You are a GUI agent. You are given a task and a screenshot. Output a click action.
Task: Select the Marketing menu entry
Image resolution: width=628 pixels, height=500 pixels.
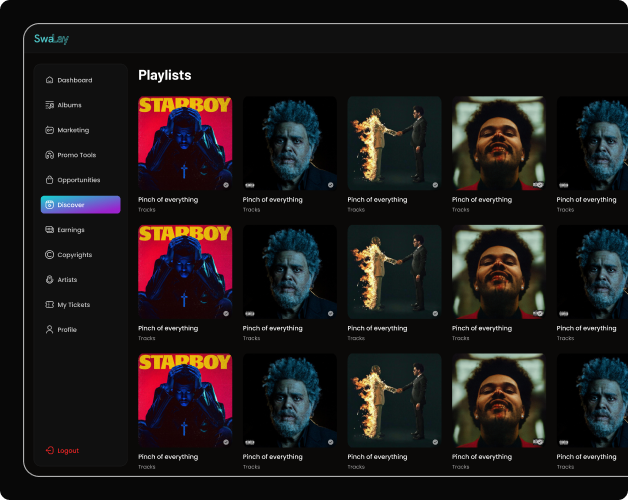click(73, 130)
